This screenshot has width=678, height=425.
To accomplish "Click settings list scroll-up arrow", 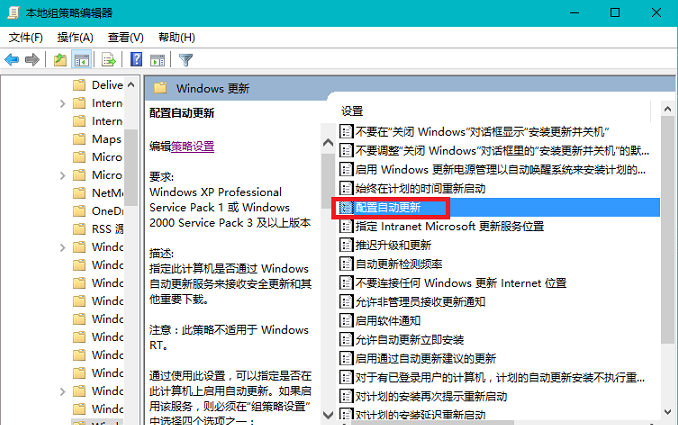I will click(668, 109).
